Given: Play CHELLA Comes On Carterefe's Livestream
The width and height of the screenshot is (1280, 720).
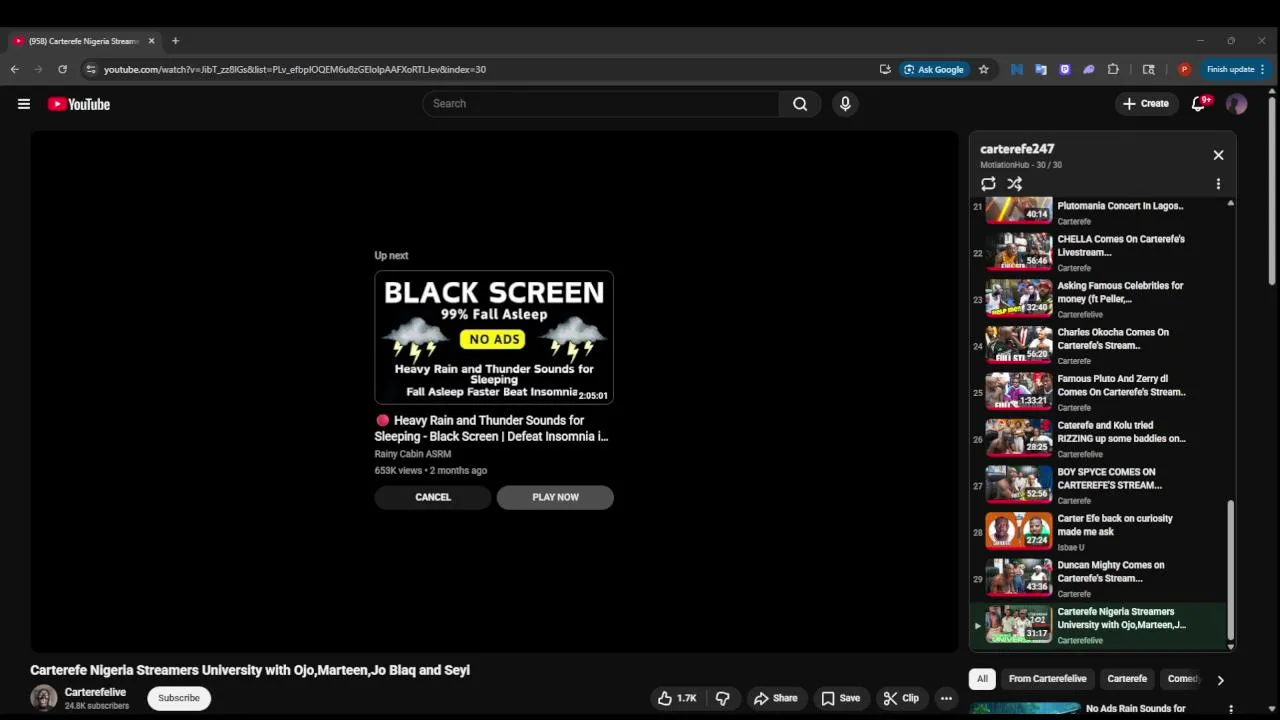Looking at the screenshot, I should (1100, 252).
